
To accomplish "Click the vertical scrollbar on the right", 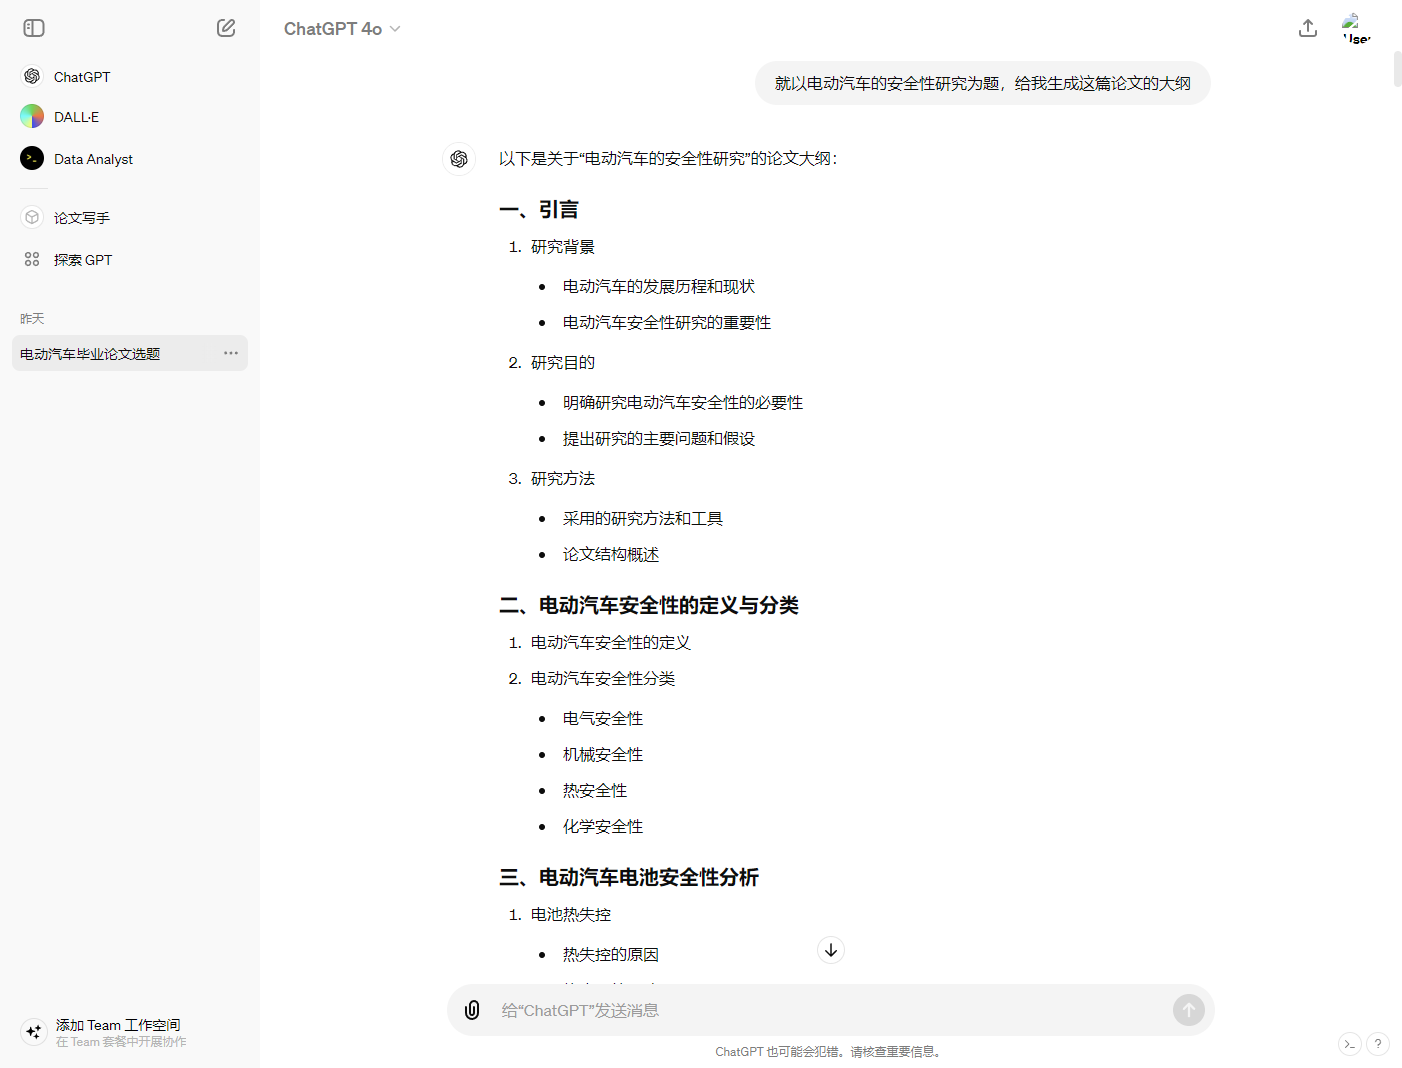I will click(1397, 70).
